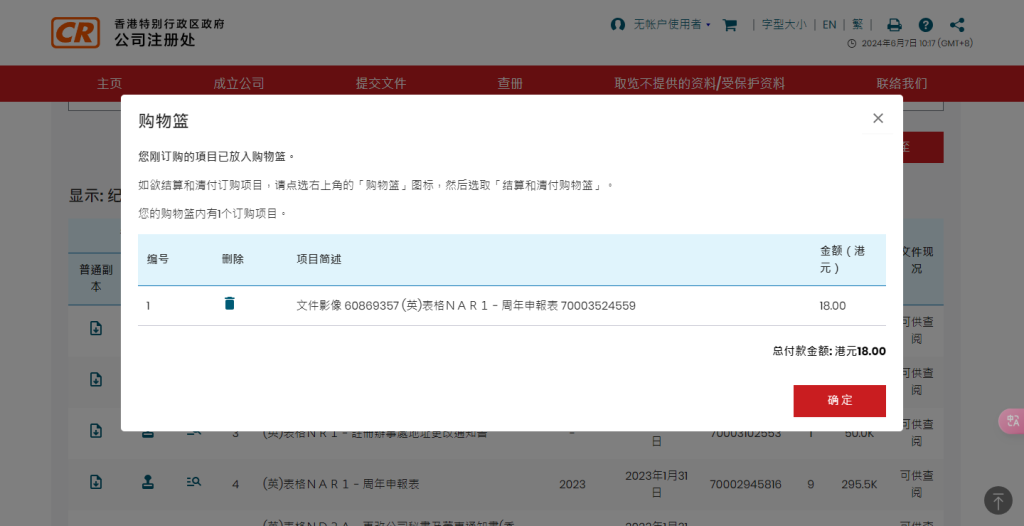Click the 项目简述 column header
1024x526 pixels.
(319, 259)
